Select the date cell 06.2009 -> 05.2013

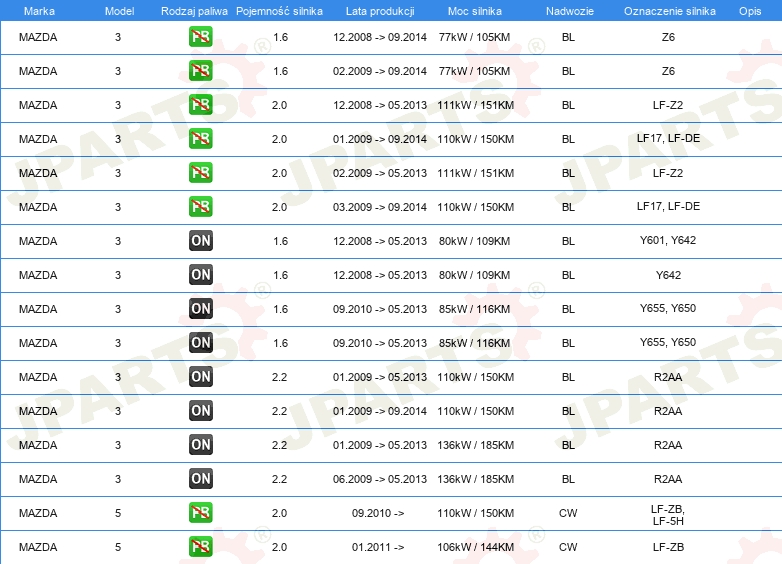(380, 479)
